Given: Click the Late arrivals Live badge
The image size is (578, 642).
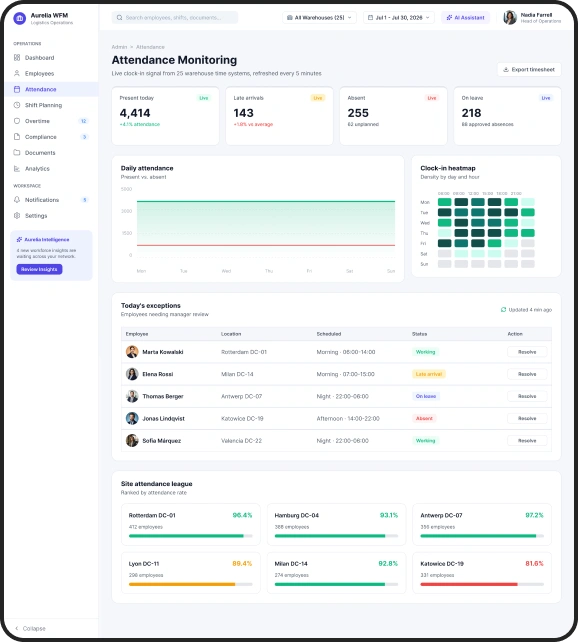Looking at the screenshot, I should 318,98.
